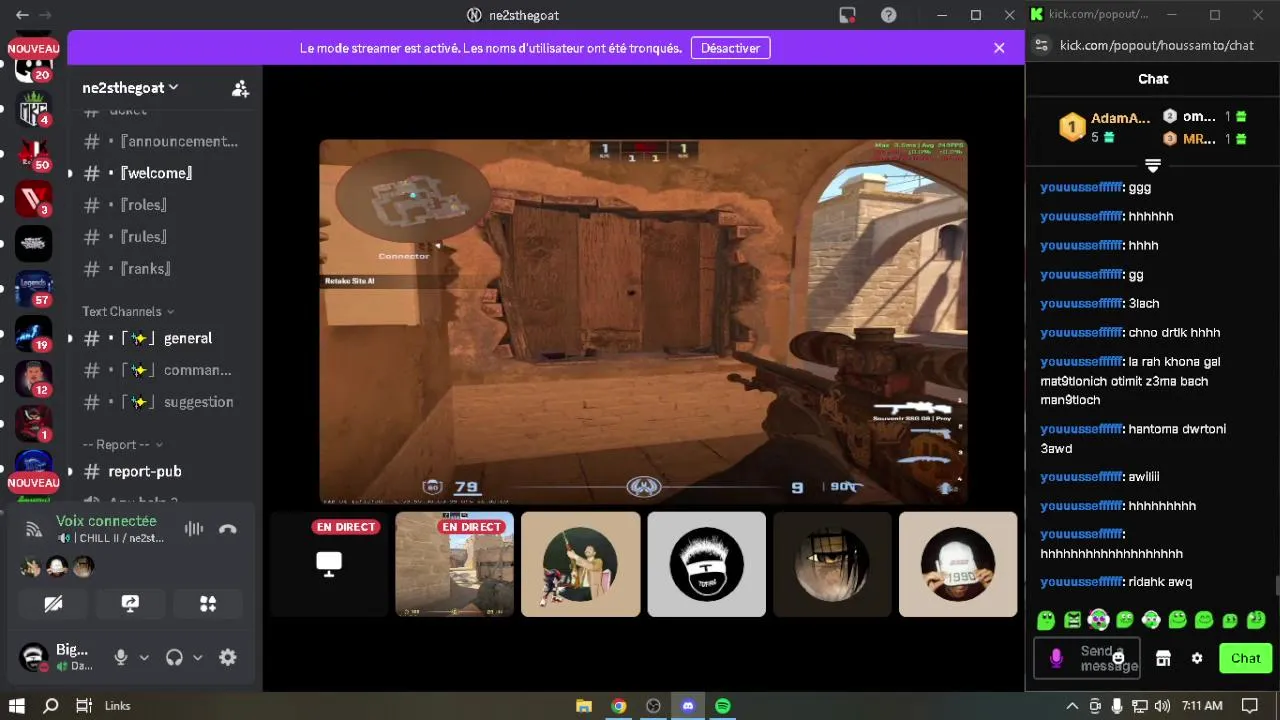
Task: Open File Explorer from the taskbar
Action: coord(584,706)
